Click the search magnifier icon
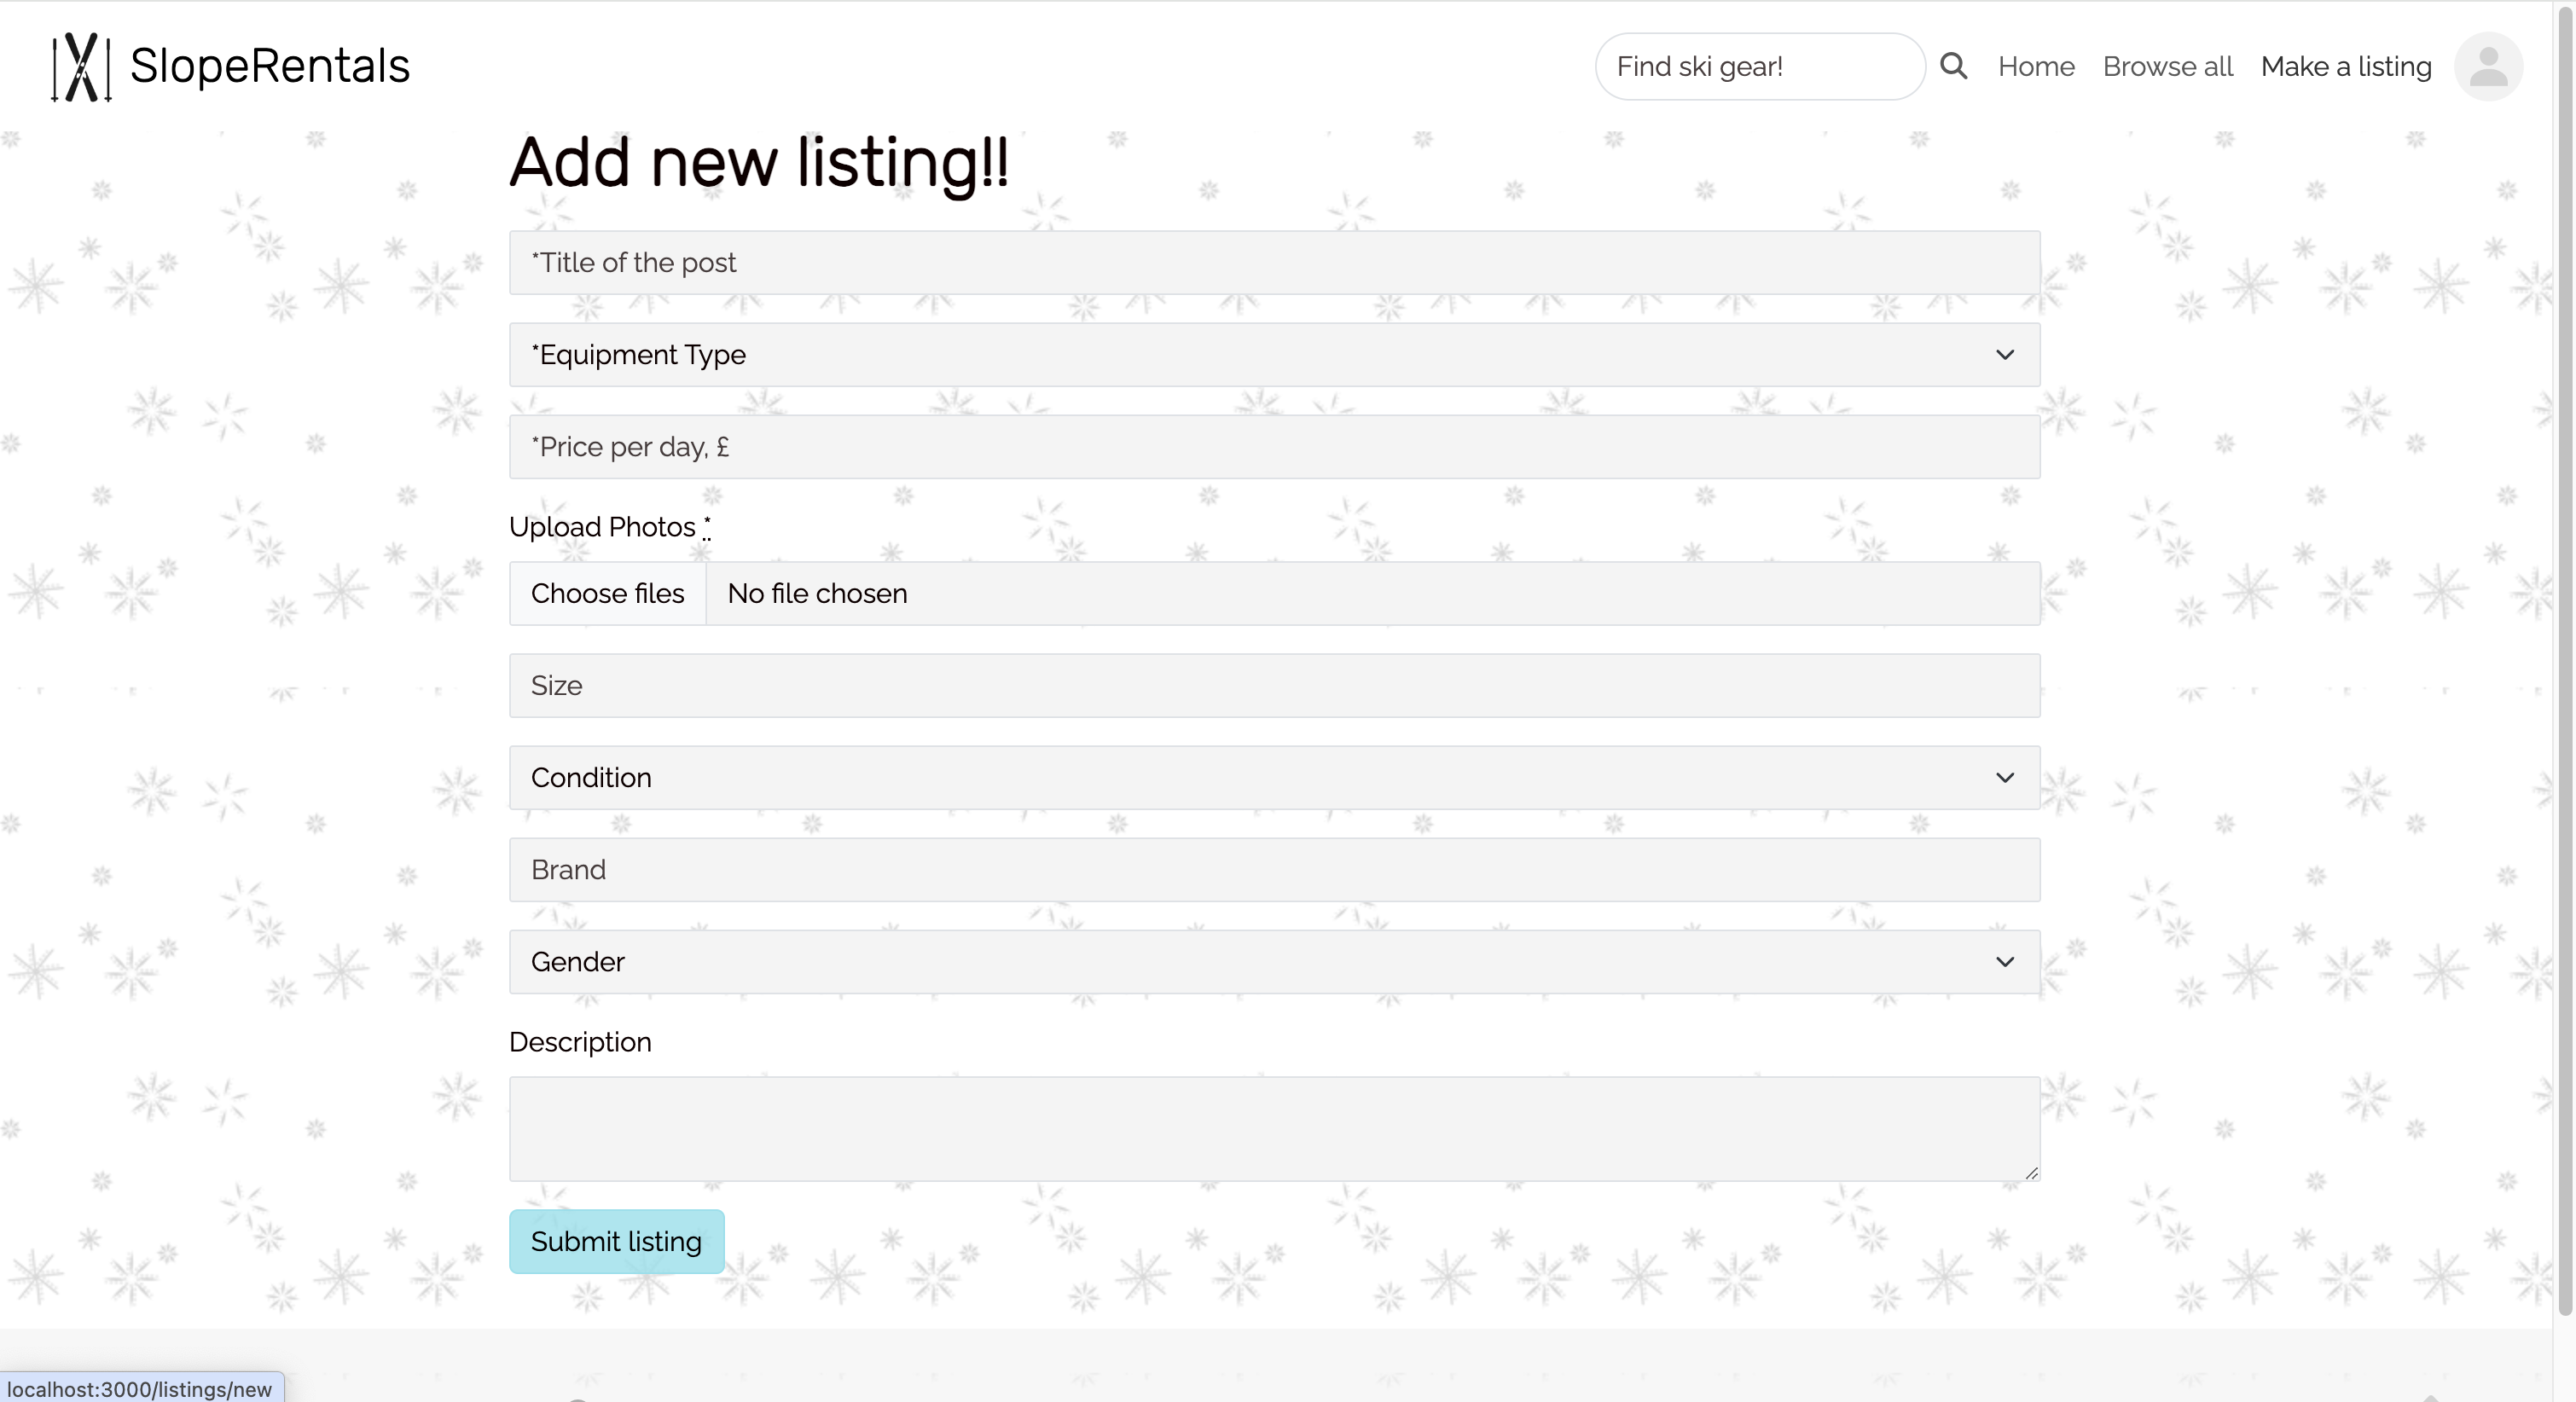The height and width of the screenshot is (1402, 2576). click(1953, 66)
